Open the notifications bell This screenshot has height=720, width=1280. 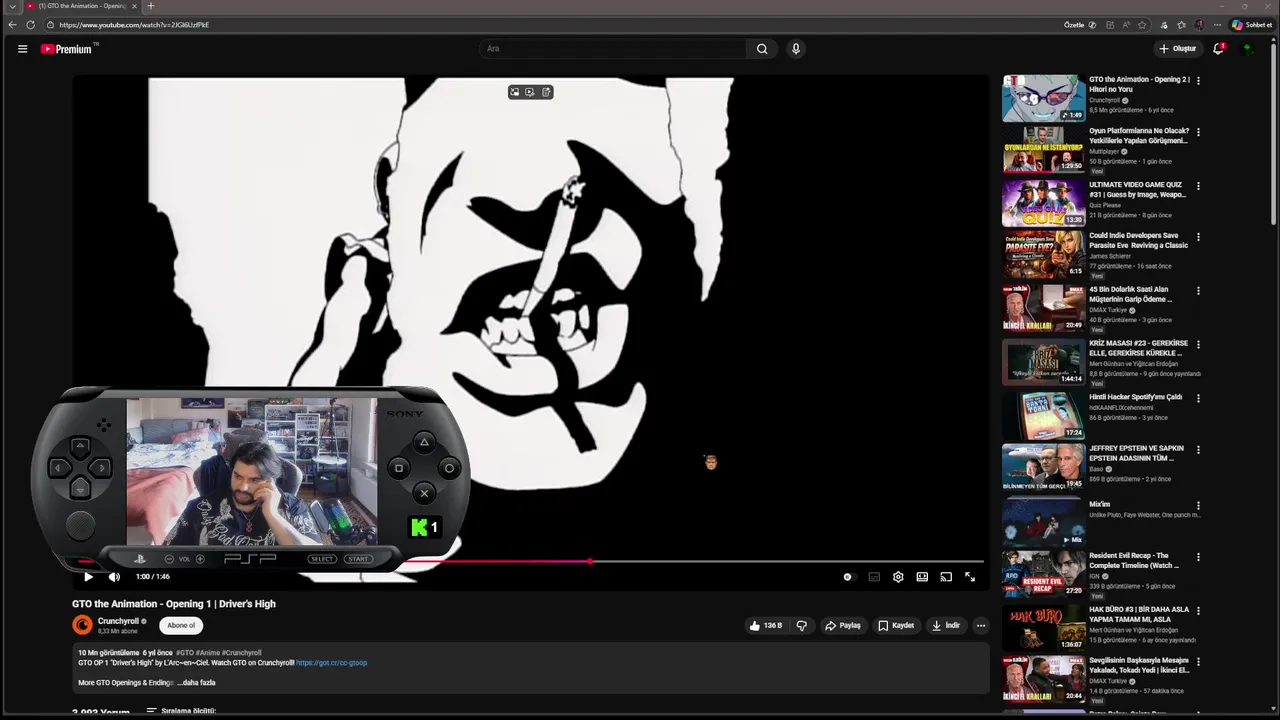pyautogui.click(x=1218, y=48)
